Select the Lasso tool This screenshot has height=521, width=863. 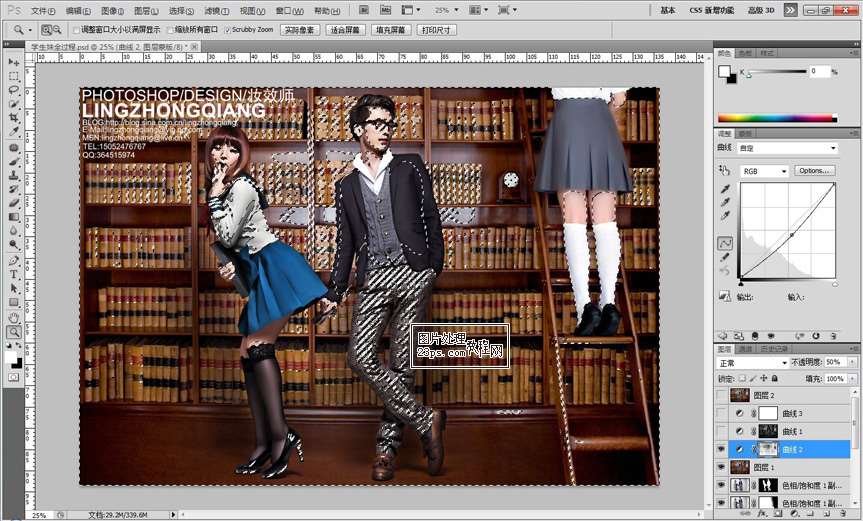(14, 90)
